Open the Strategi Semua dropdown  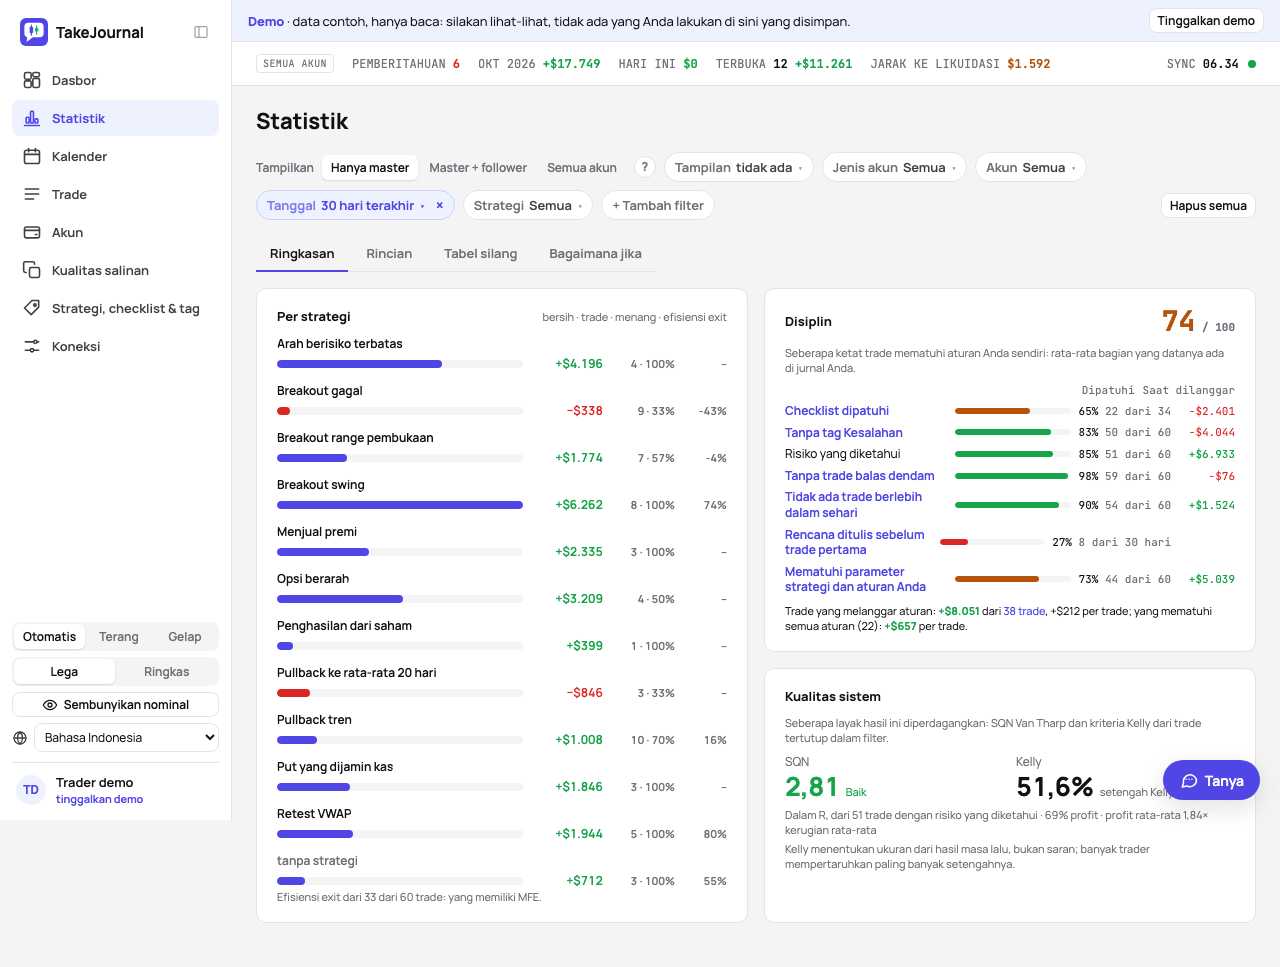pyautogui.click(x=528, y=205)
